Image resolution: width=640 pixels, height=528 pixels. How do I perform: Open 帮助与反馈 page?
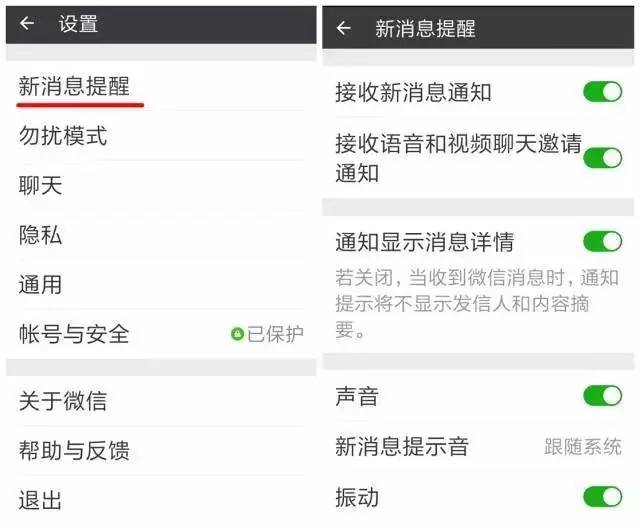[161, 450]
